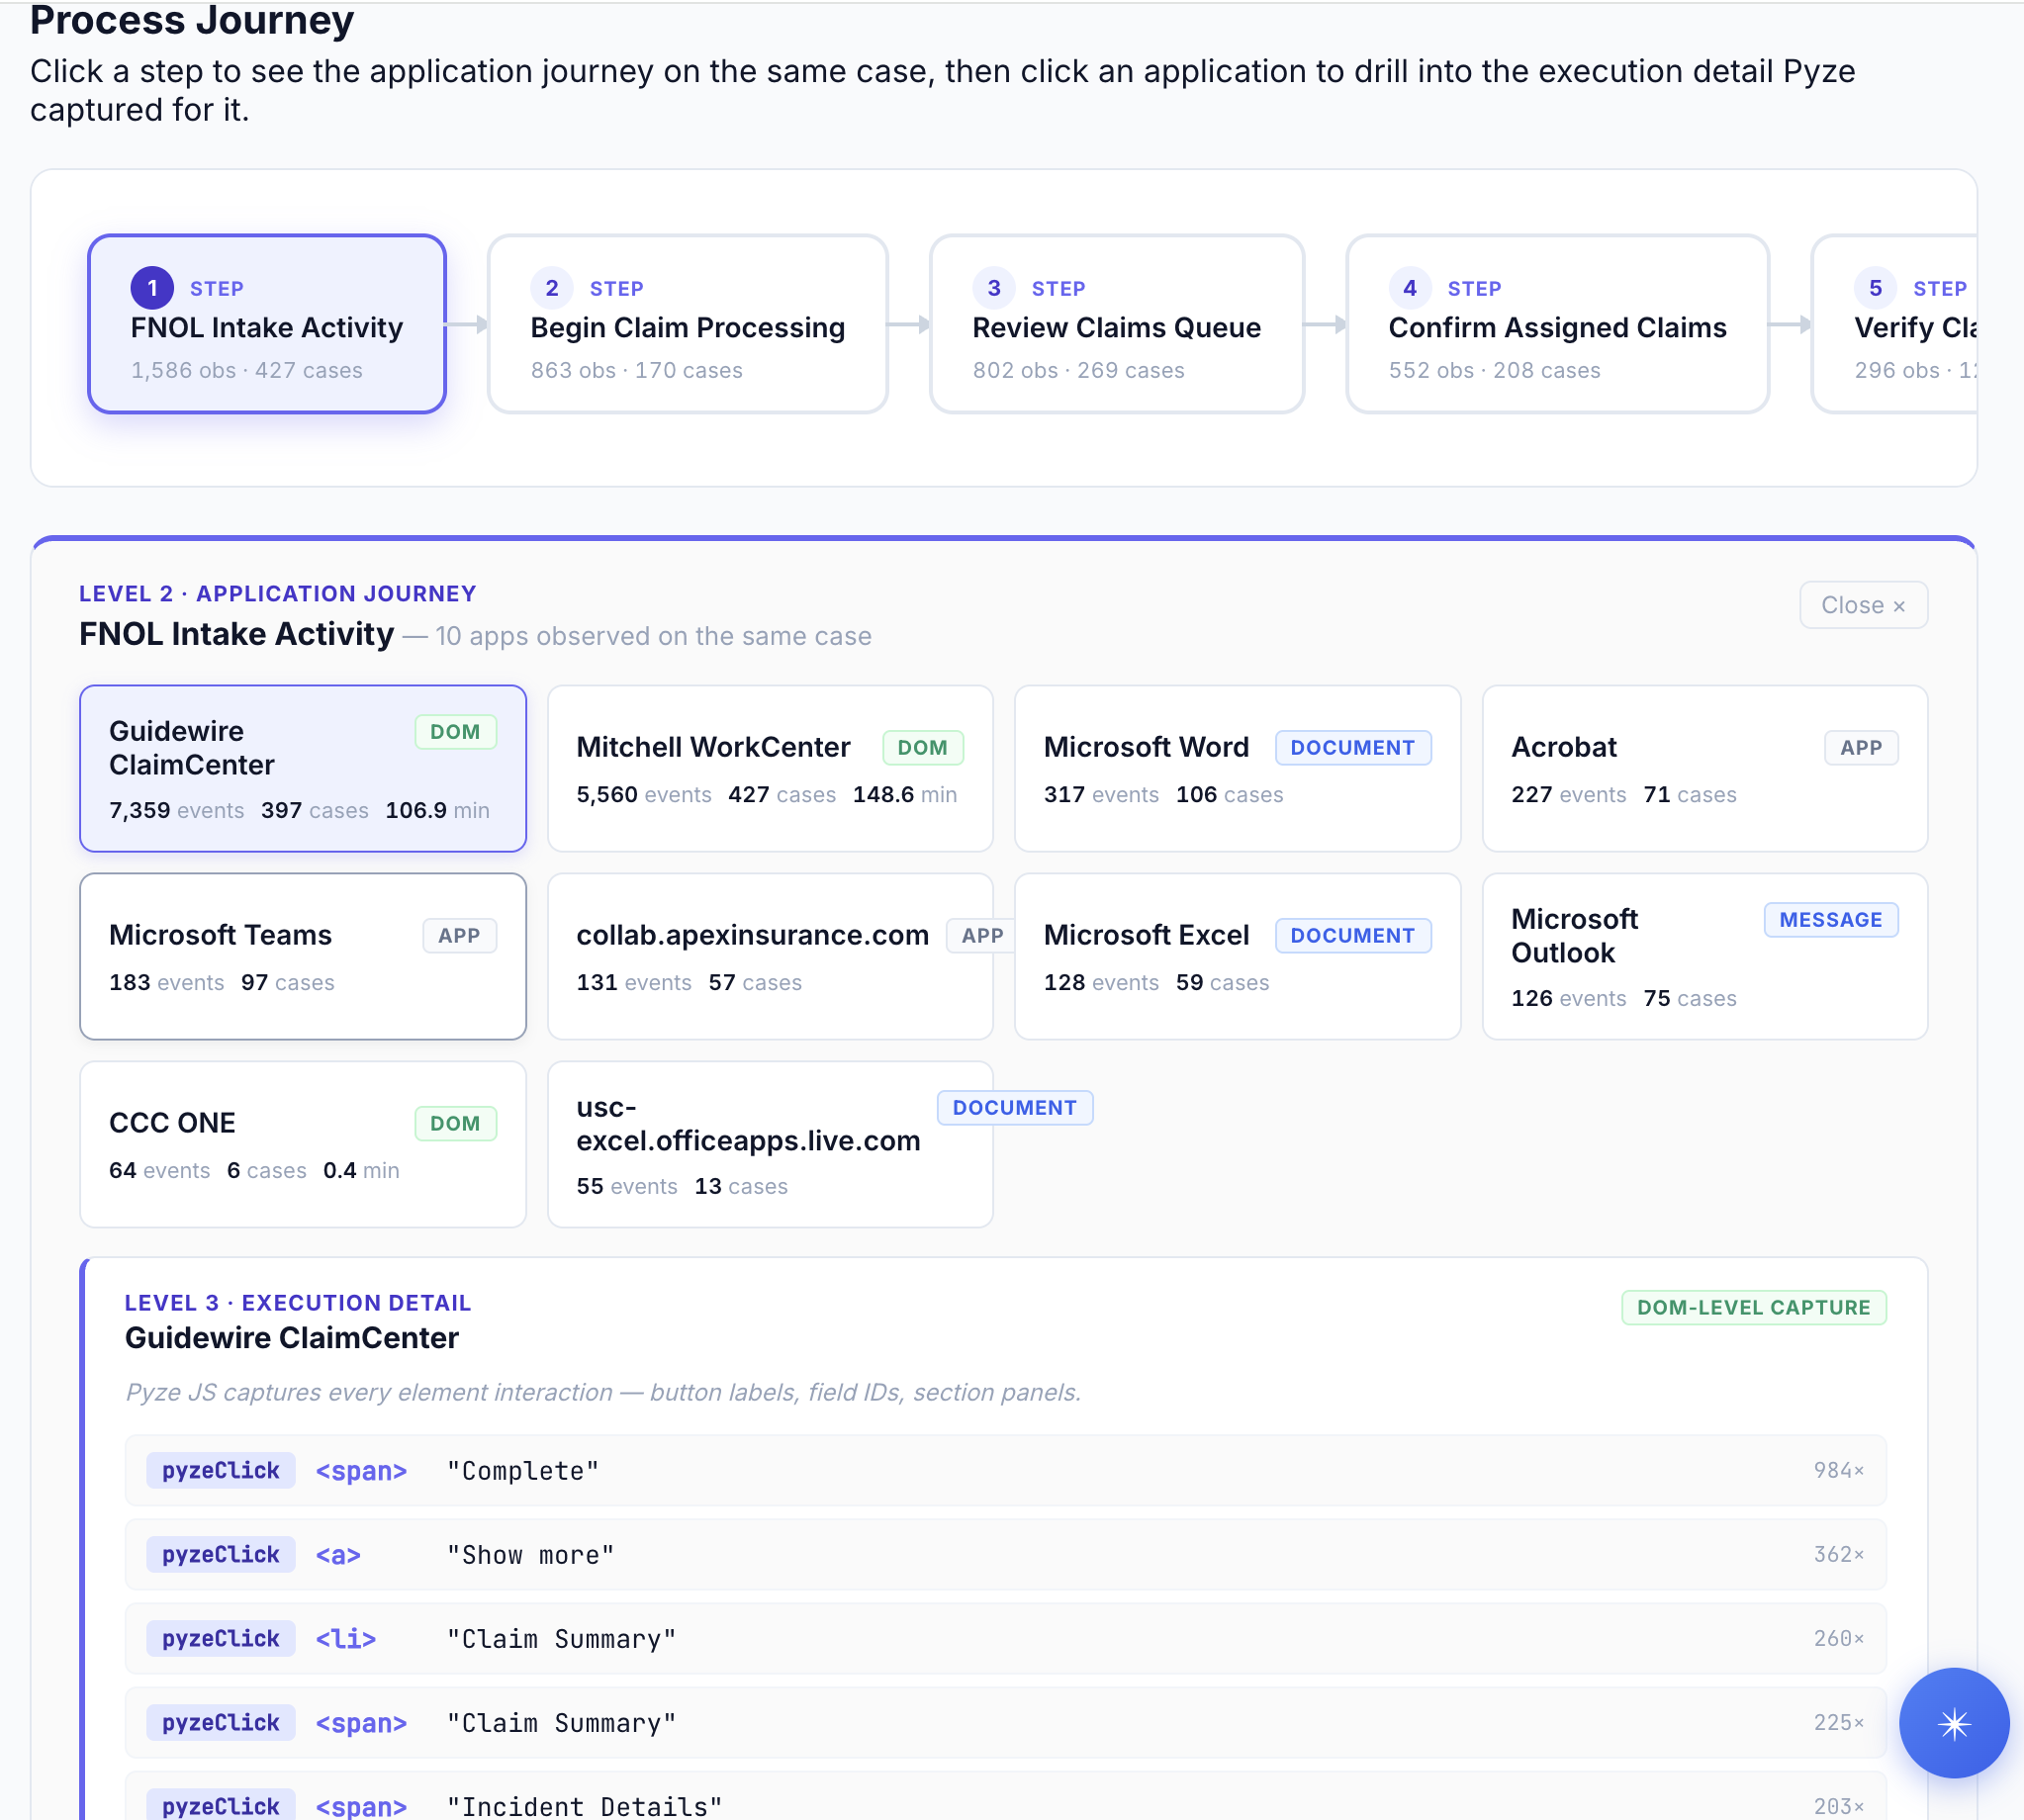
Task: Select Microsoft Outlook application card
Action: 1704,956
